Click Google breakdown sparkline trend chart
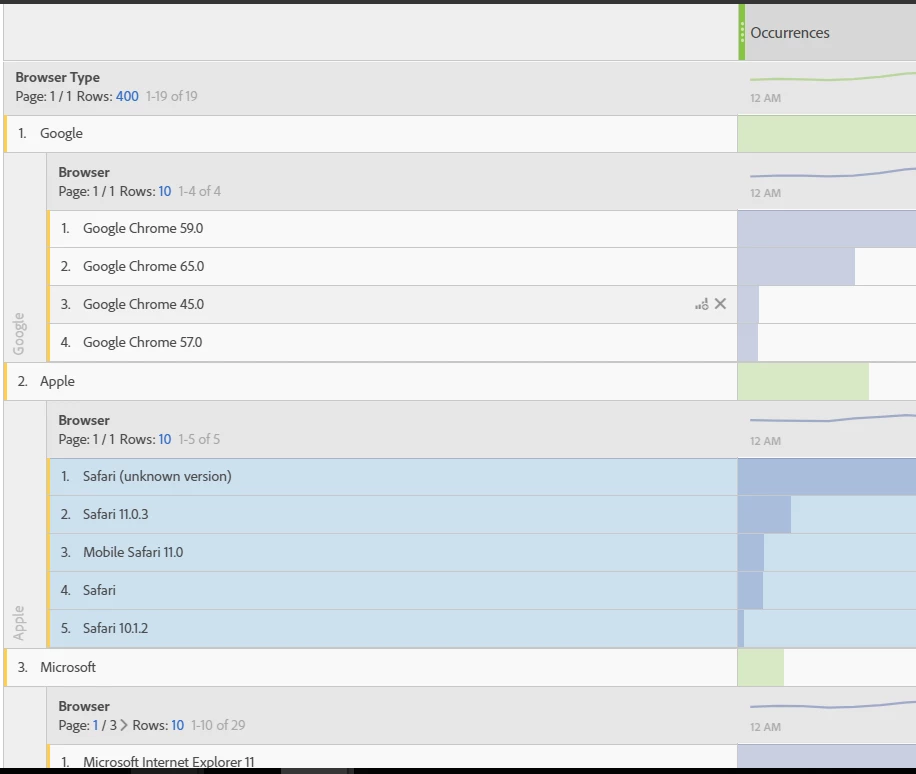Viewport: 916px width, 774px height. pos(832,173)
